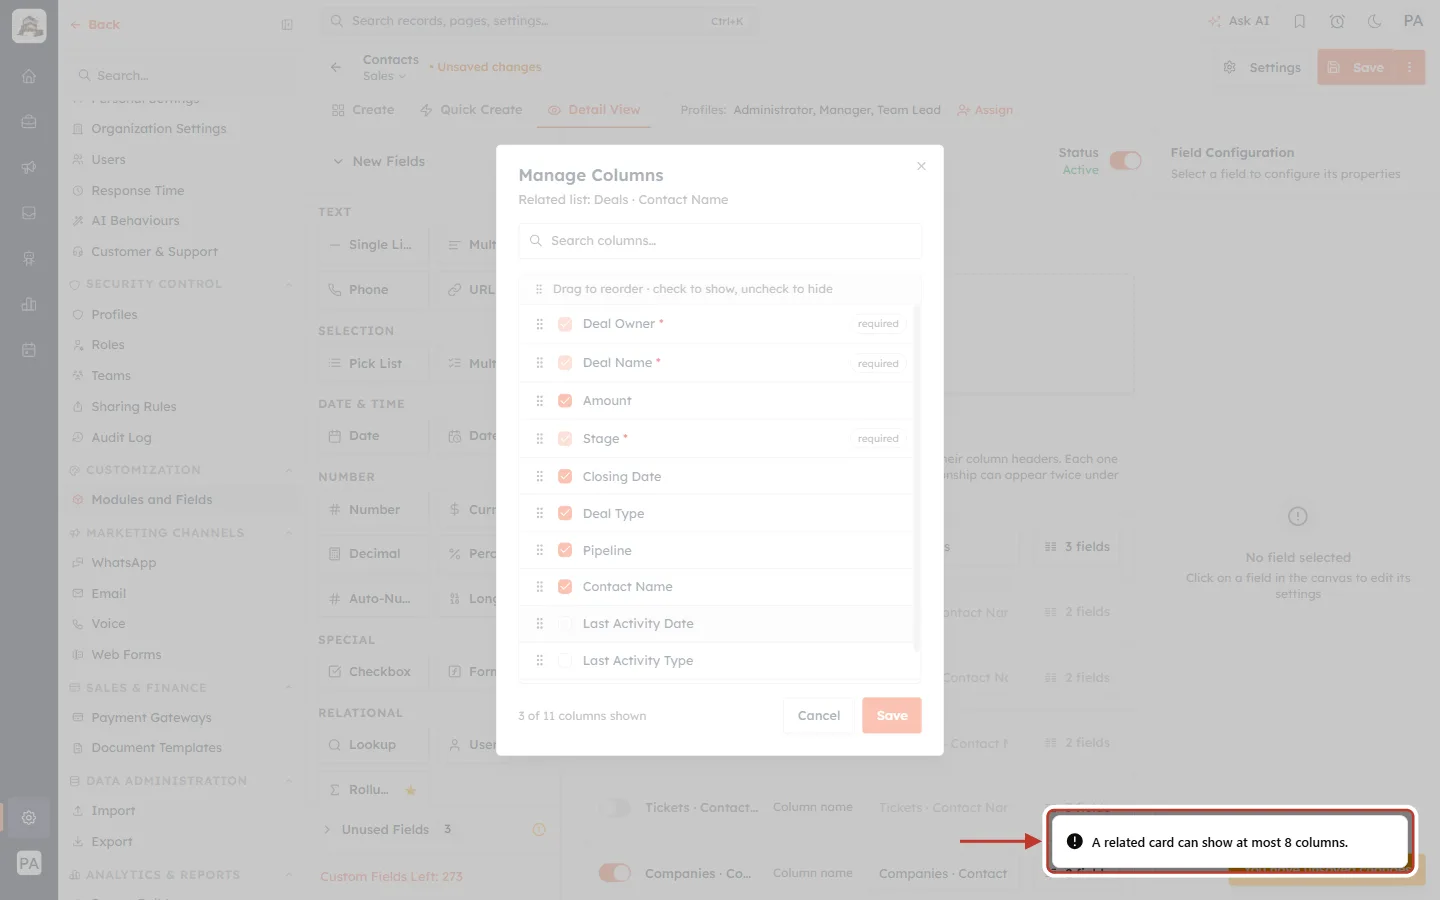
Task: Save the column changes in the dialog
Action: pyautogui.click(x=892, y=716)
